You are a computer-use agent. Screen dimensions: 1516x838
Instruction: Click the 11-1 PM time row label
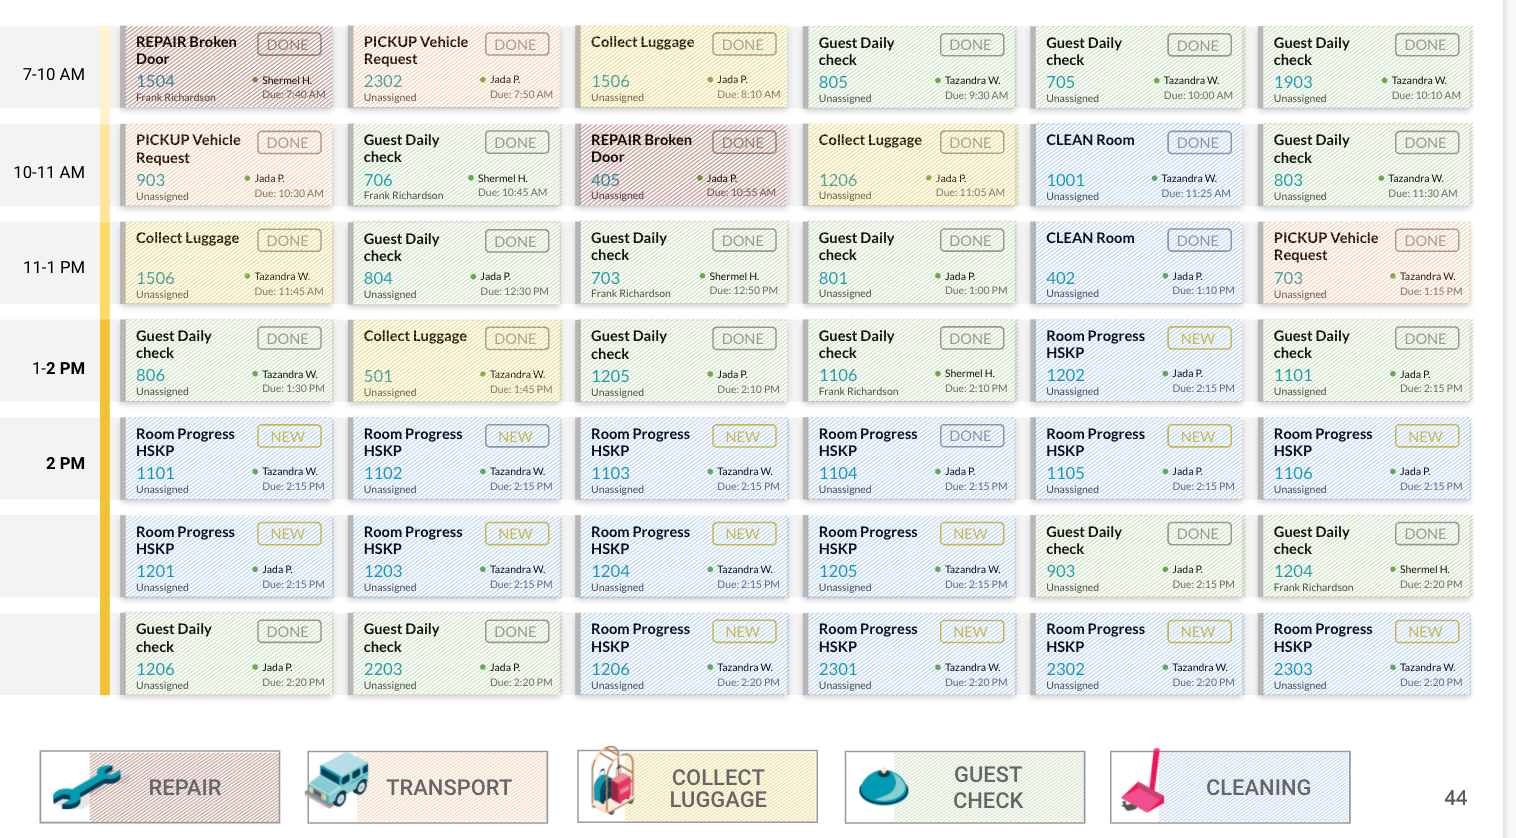tap(54, 267)
